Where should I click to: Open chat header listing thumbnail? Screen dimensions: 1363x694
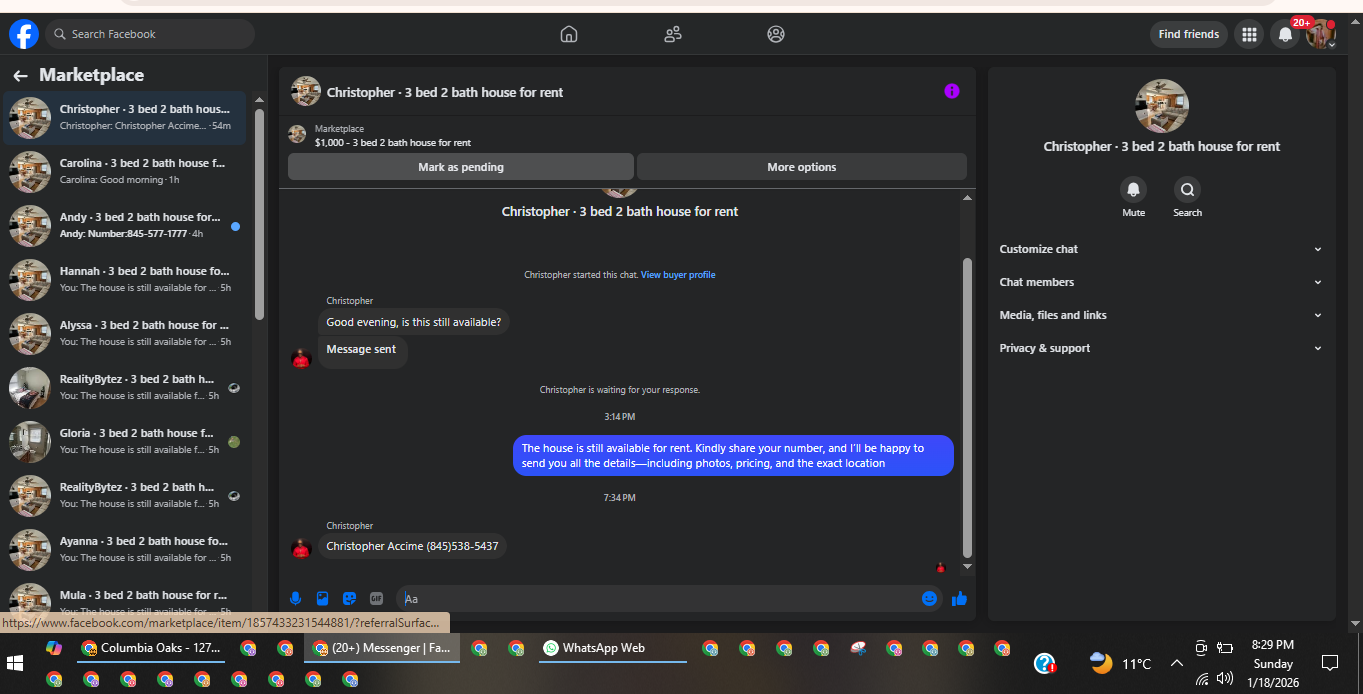click(x=306, y=91)
